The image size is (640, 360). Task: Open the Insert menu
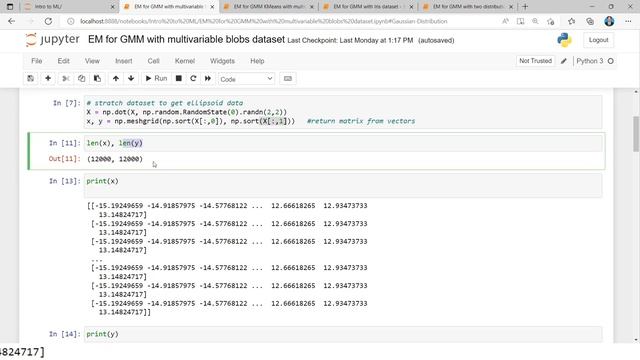(124, 61)
